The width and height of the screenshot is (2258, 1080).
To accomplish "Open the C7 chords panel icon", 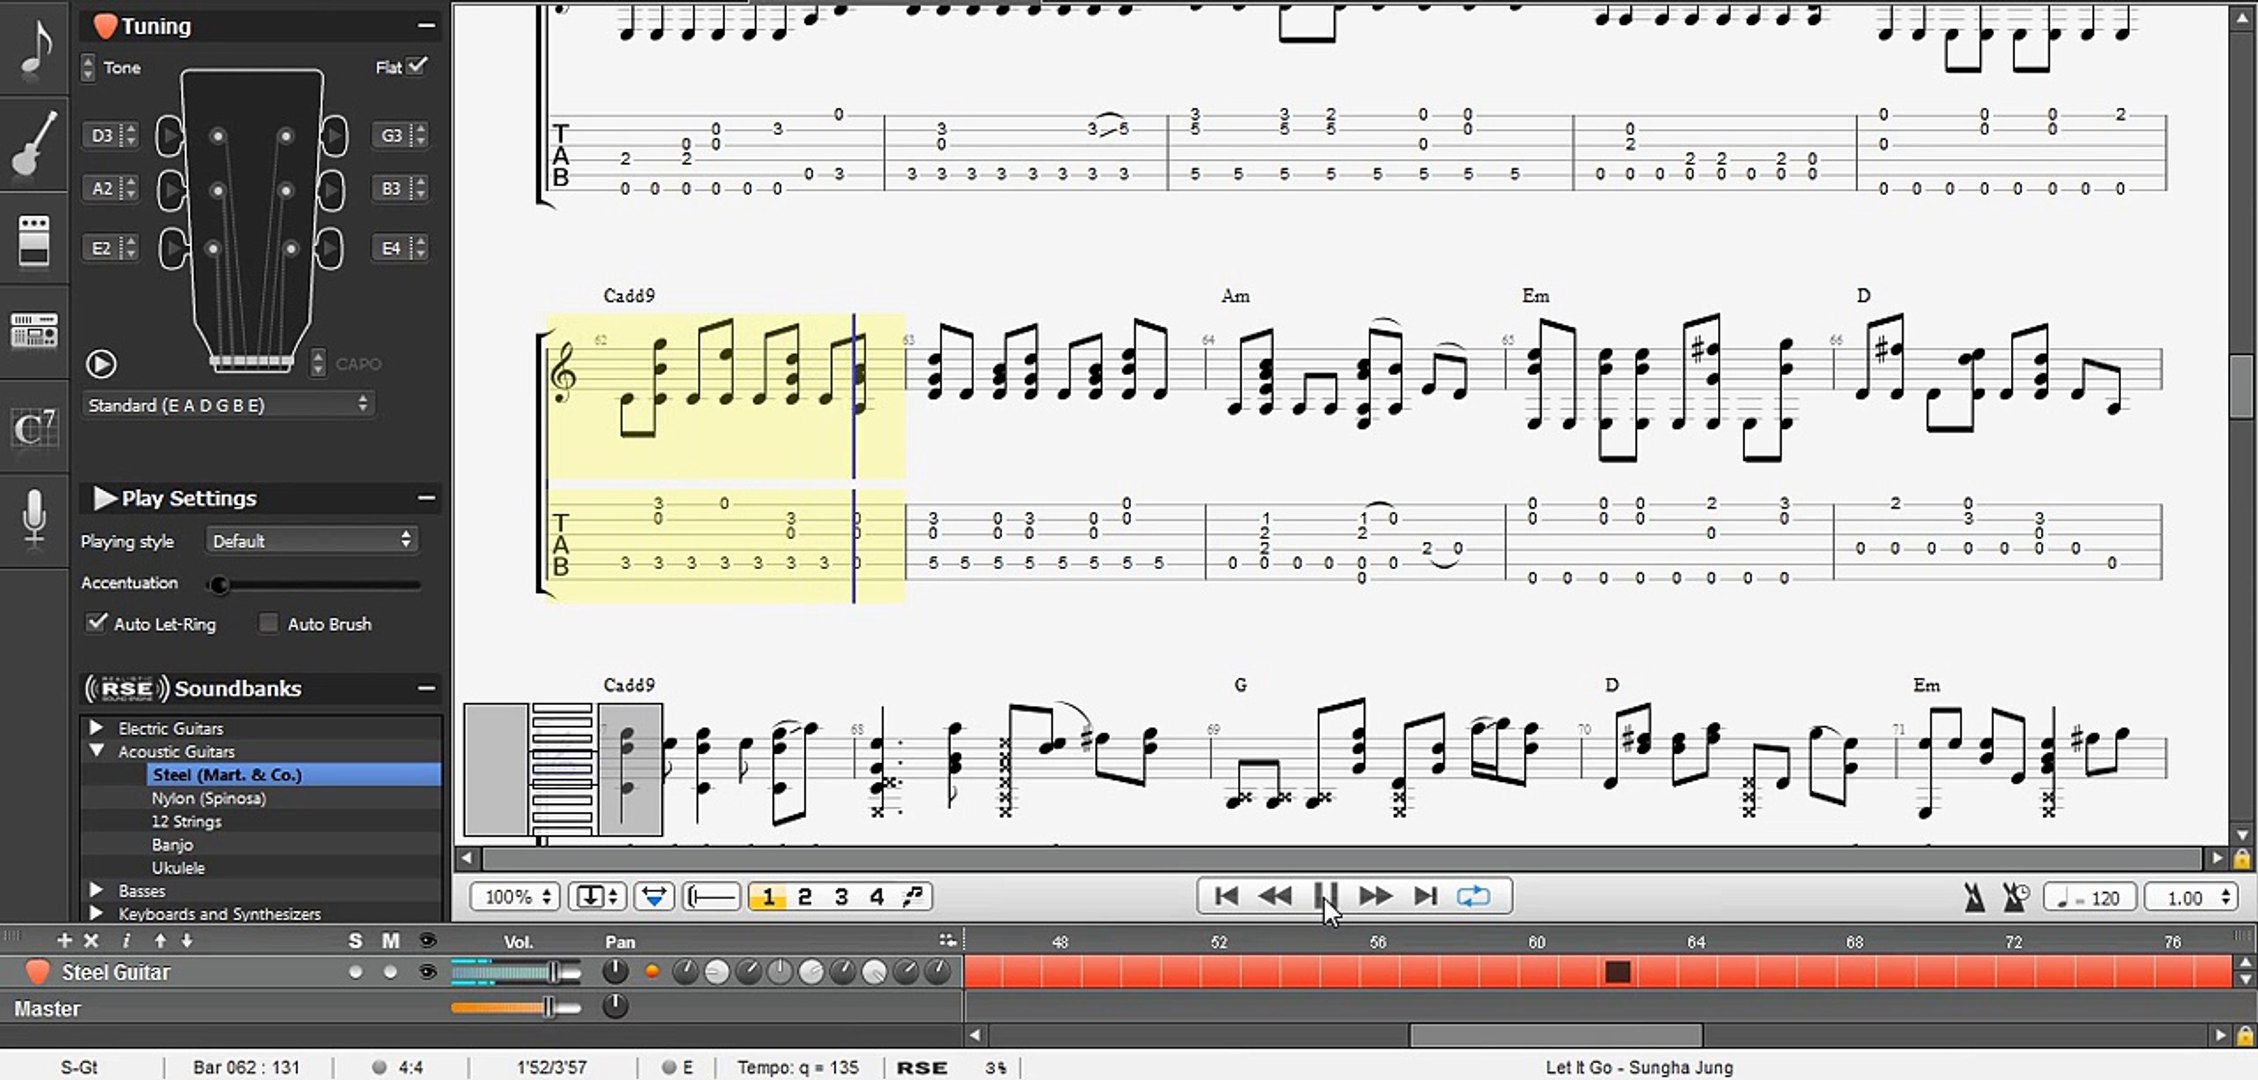I will 35,428.
